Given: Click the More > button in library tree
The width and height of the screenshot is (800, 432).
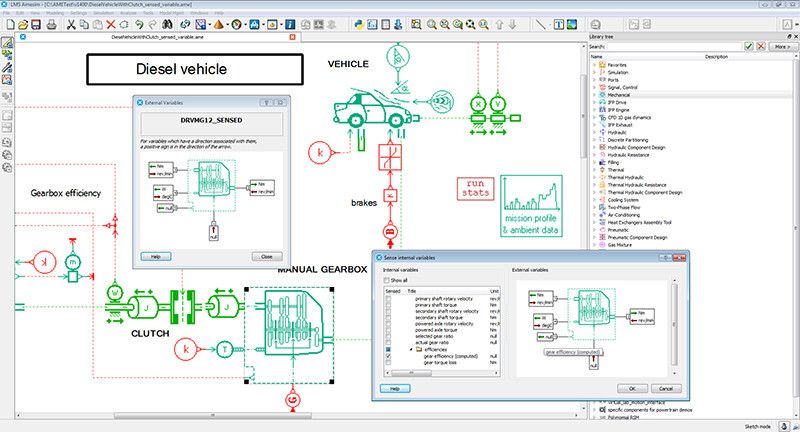Looking at the screenshot, I should click(782, 46).
